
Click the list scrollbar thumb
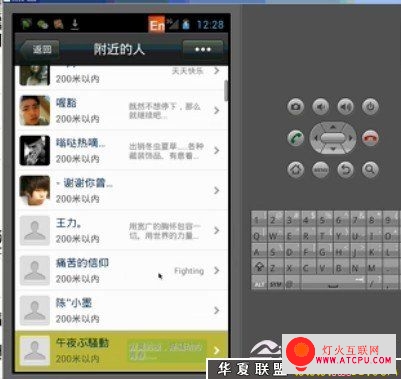coord(226,91)
